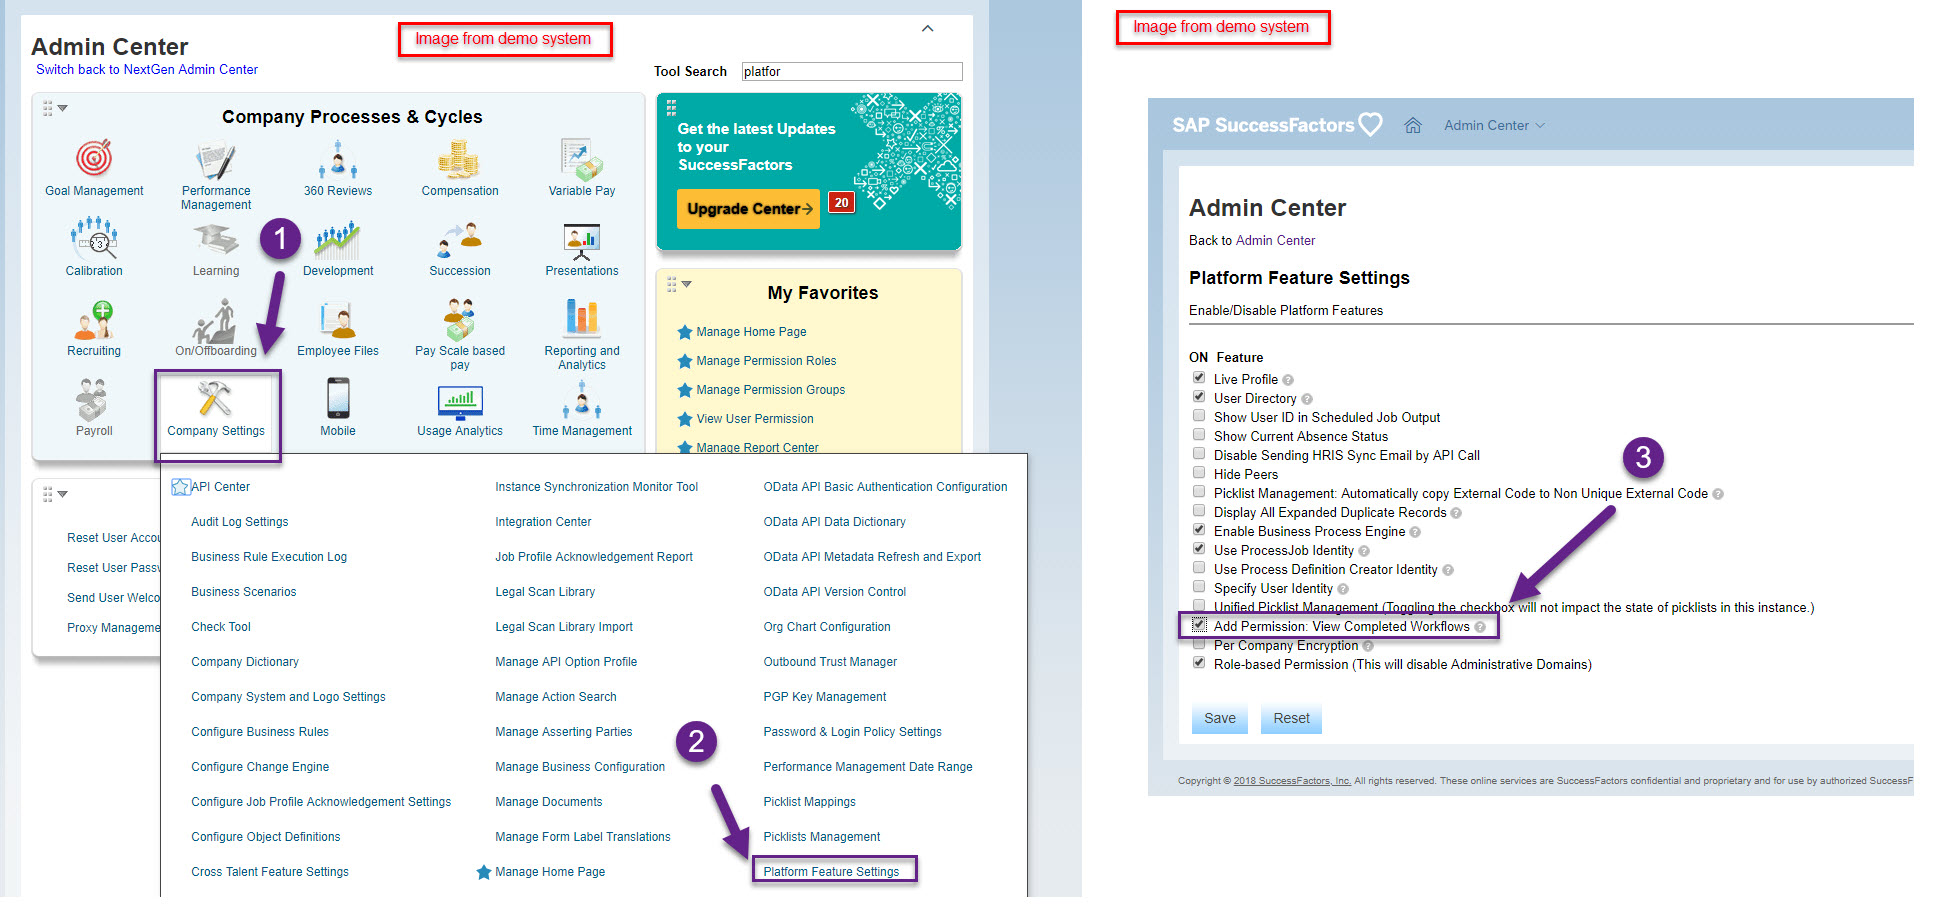Click the Upgrade Center button
The height and width of the screenshot is (910, 1936).
click(x=748, y=209)
